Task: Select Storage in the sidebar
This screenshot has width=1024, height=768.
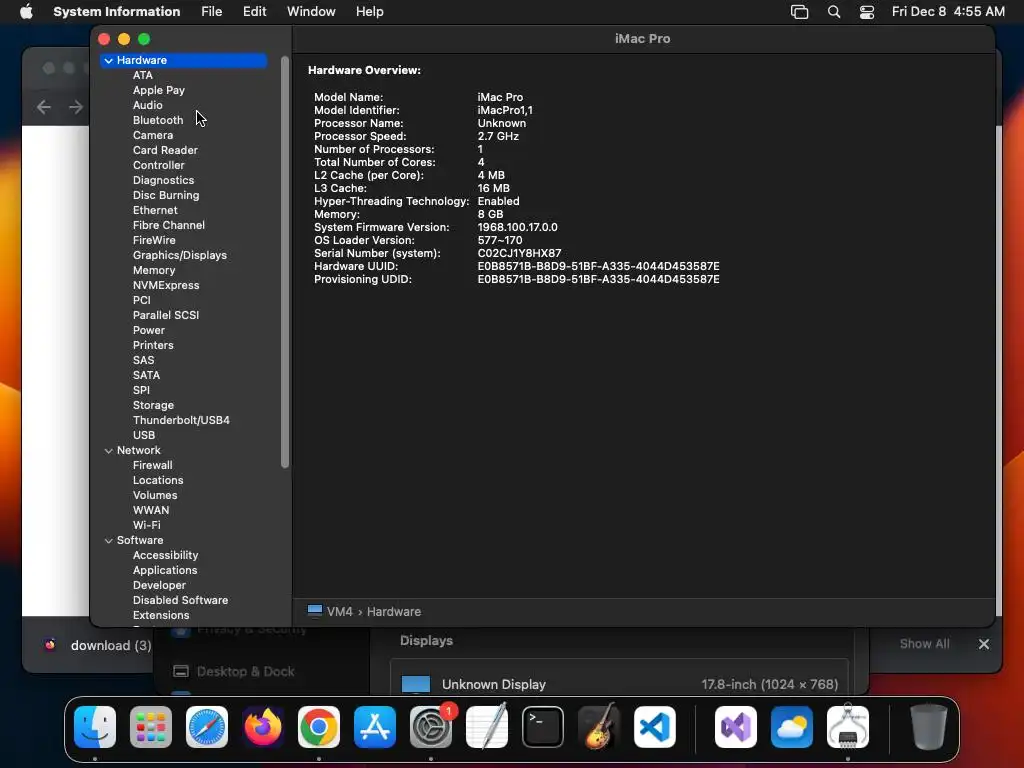Action: [153, 406]
